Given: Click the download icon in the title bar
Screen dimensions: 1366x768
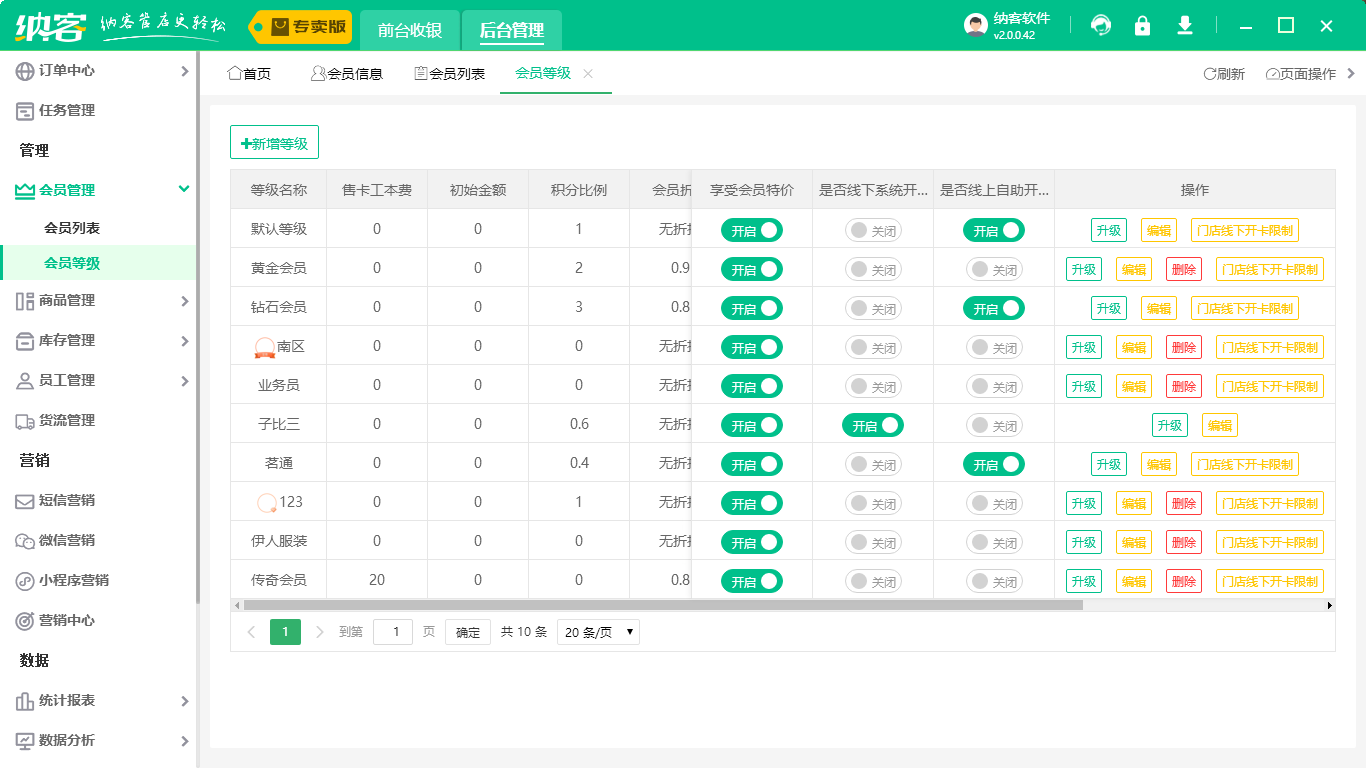Looking at the screenshot, I should click(x=1184, y=25).
